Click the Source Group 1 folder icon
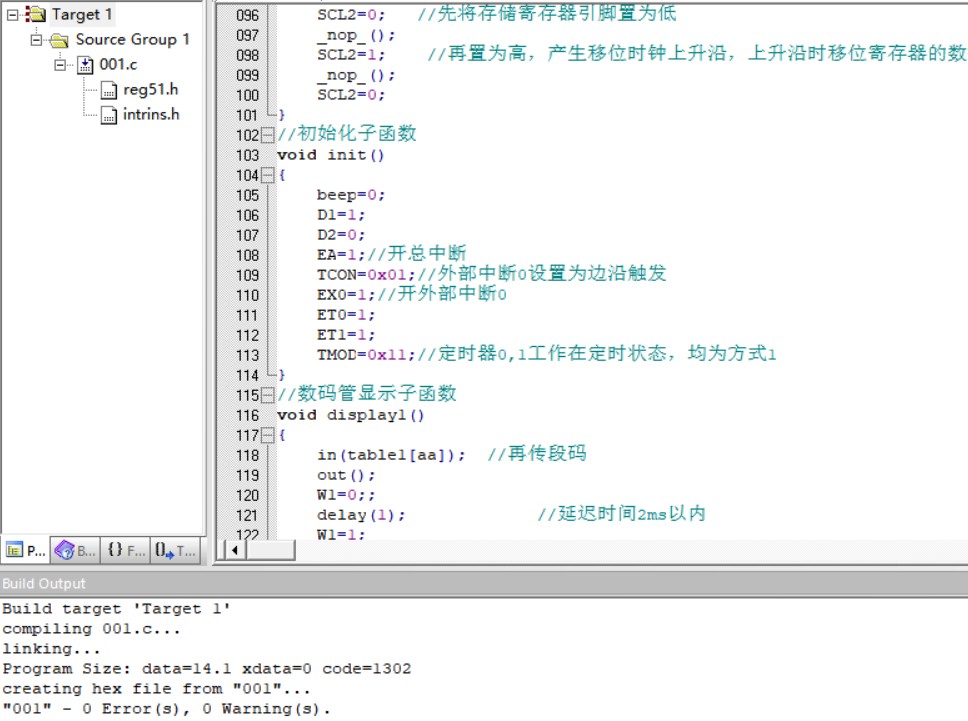The width and height of the screenshot is (968, 721). pos(59,40)
